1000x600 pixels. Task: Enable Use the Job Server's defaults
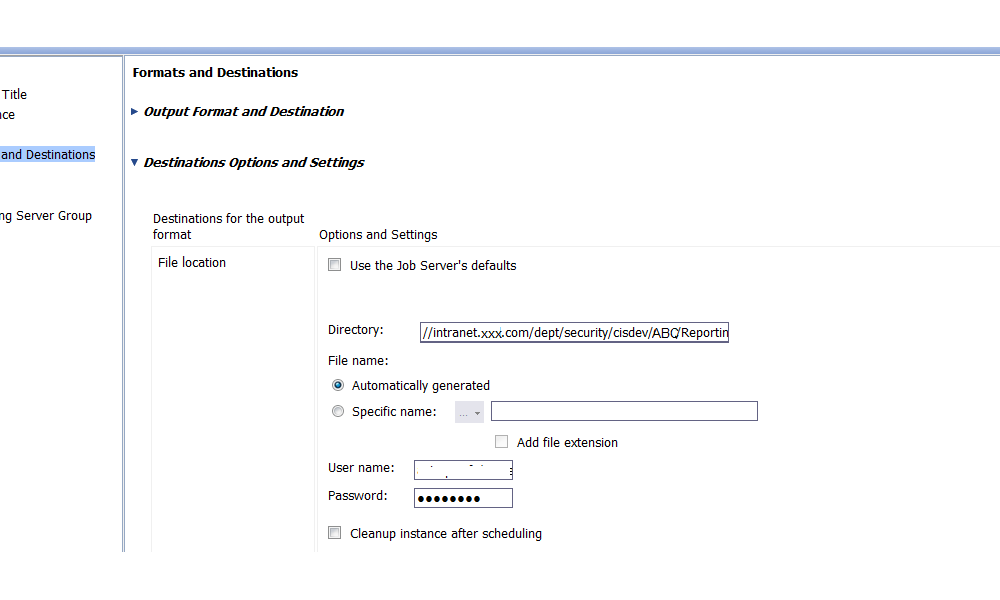point(334,265)
